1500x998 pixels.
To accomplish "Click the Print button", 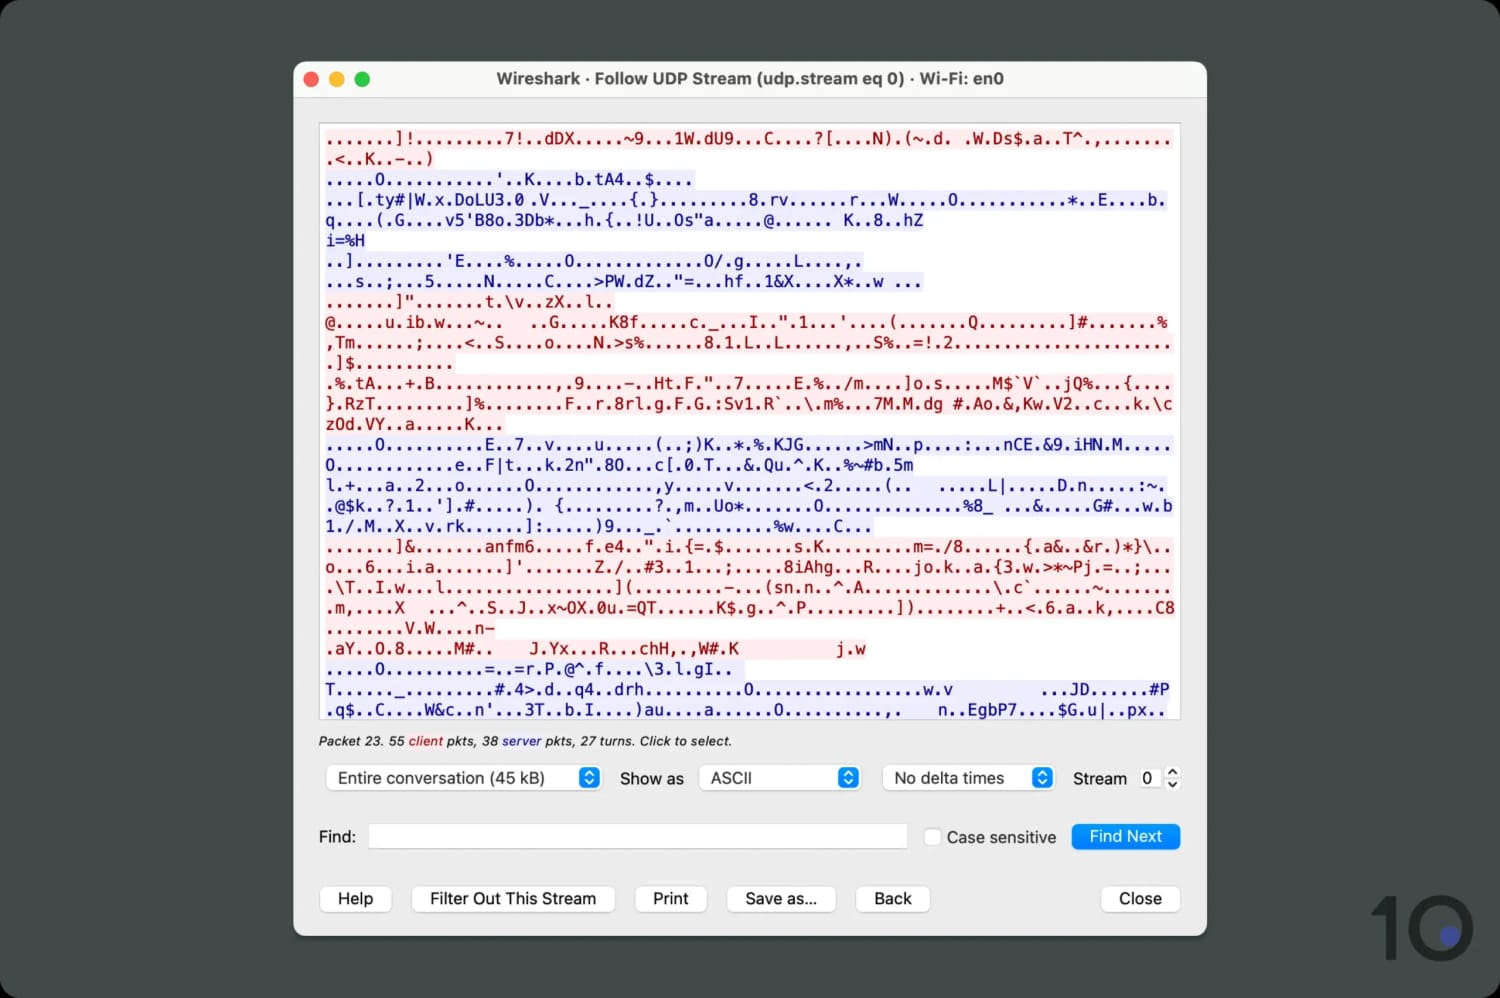I will (x=671, y=899).
